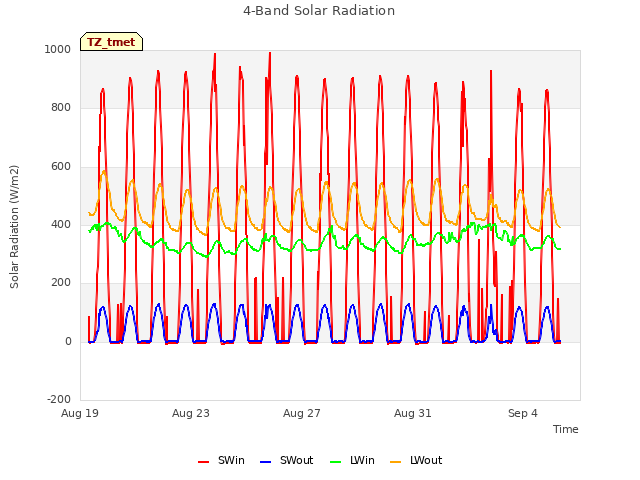The width and height of the screenshot is (640, 480).
Task: Click the blue SWout legend color marker
Action: click(265, 462)
